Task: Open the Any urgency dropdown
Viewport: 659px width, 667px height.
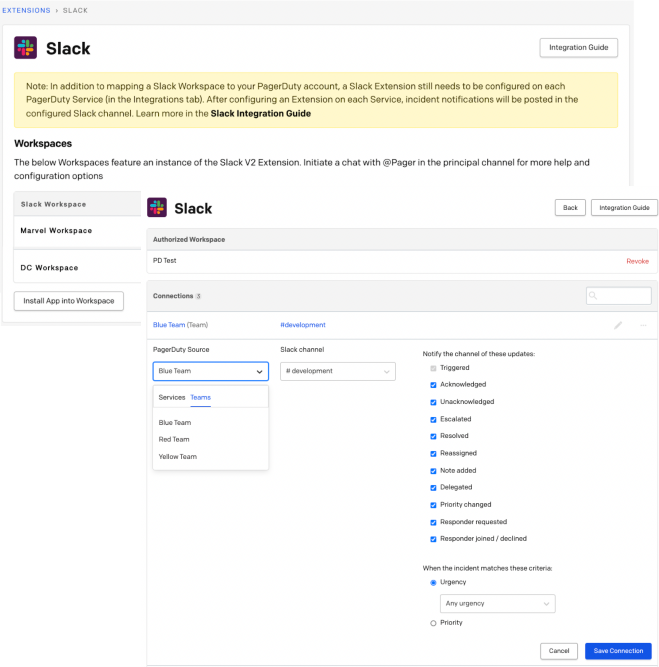Action: [x=497, y=604]
